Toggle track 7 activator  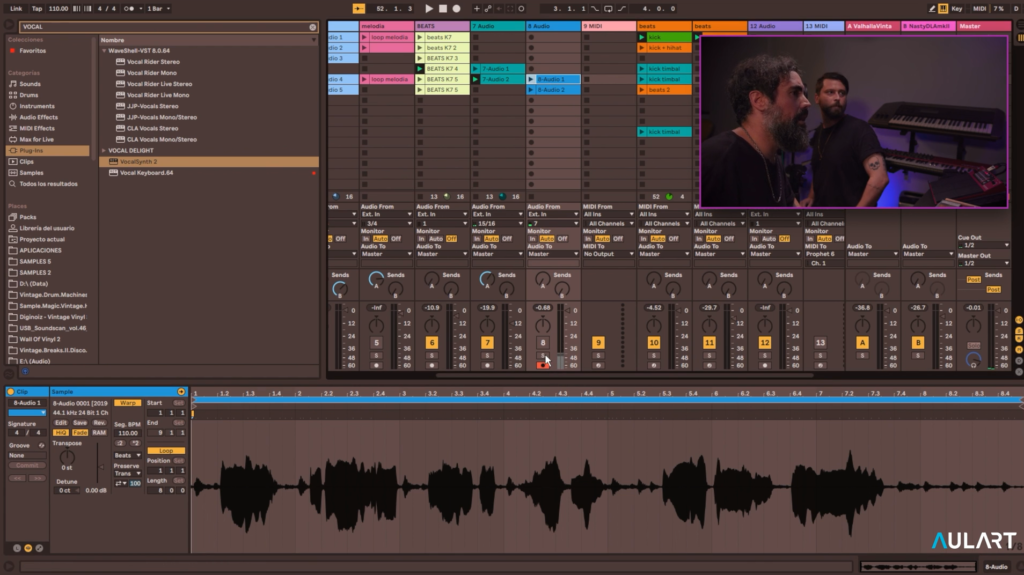pyautogui.click(x=487, y=342)
